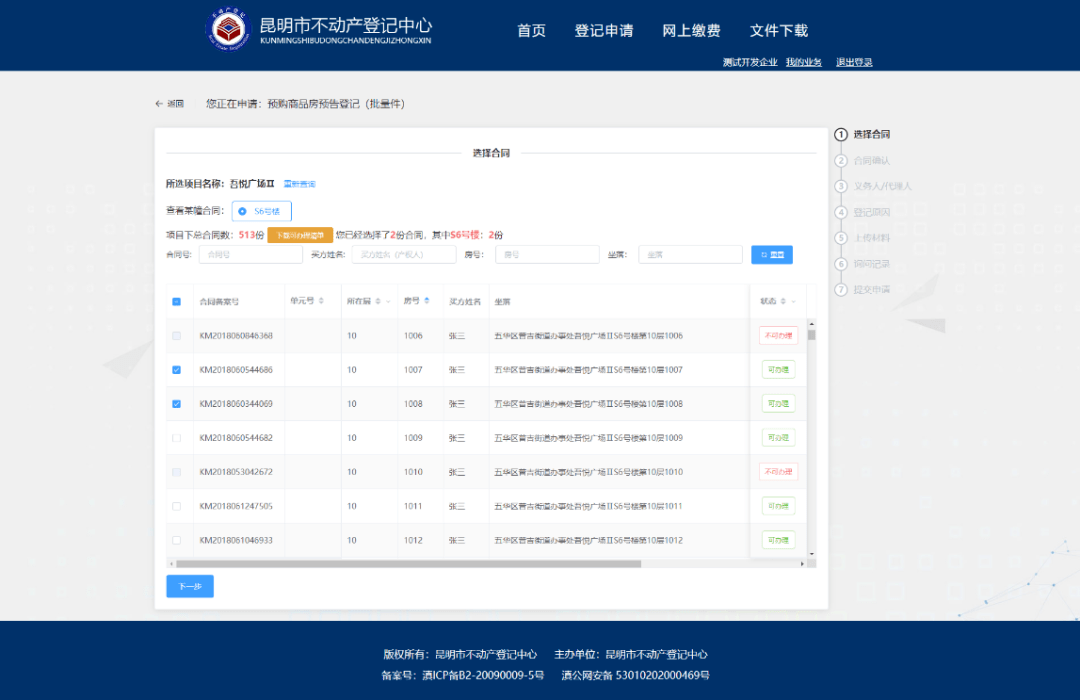Click step 1 circle 选择合同

(840, 134)
